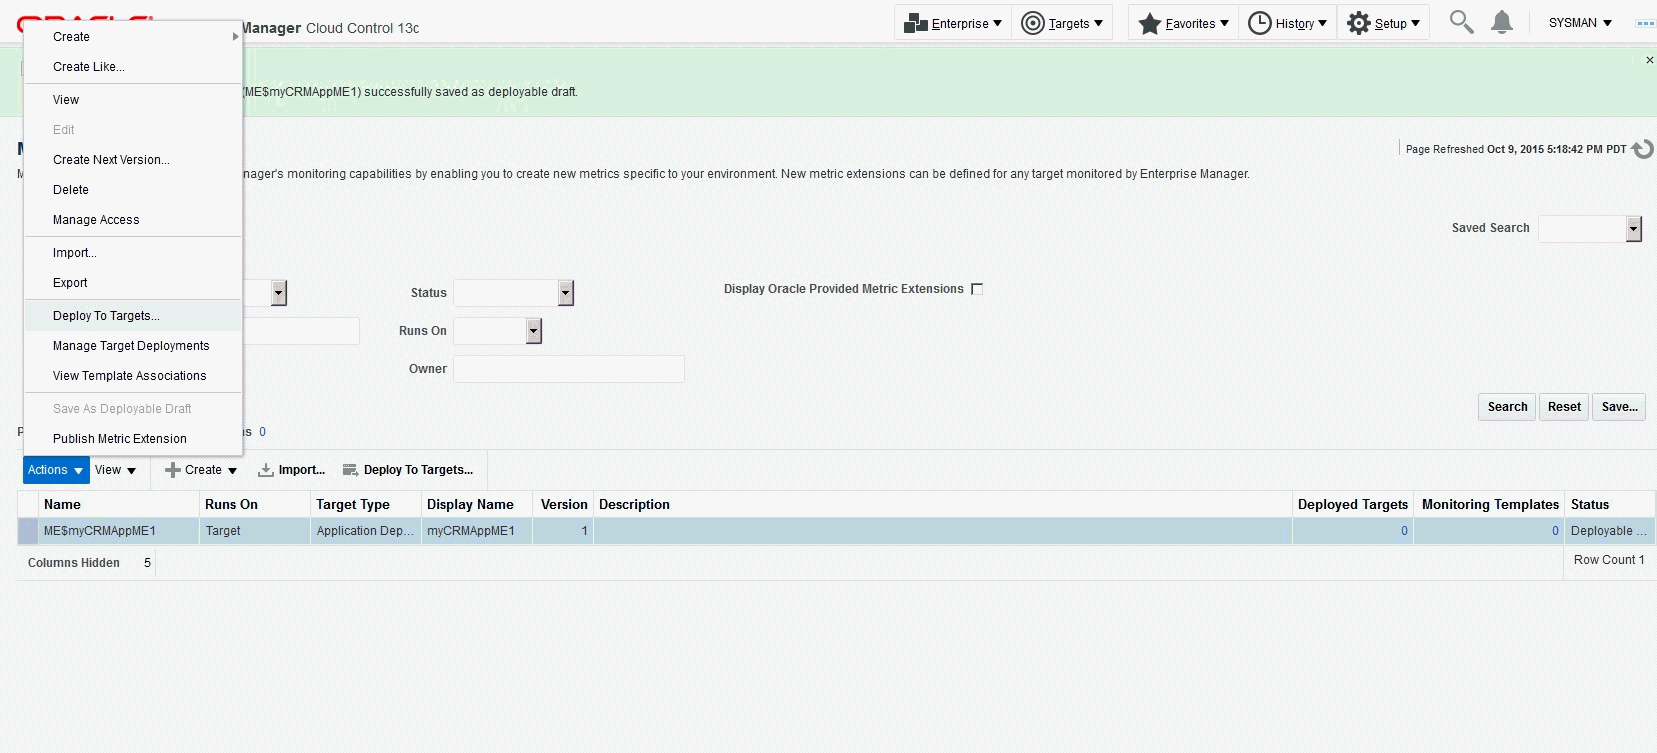The height and width of the screenshot is (753, 1657).
Task: Open the SYSMAN user menu
Action: point(1580,23)
